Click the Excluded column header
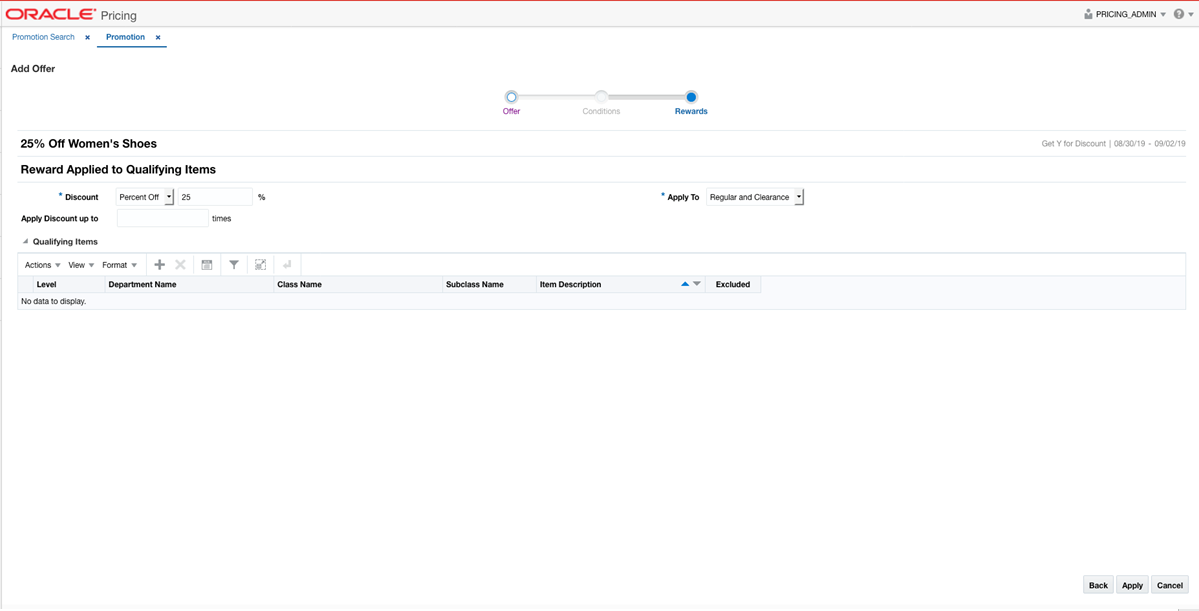Screen dimensions: 1199x611 pos(733,284)
